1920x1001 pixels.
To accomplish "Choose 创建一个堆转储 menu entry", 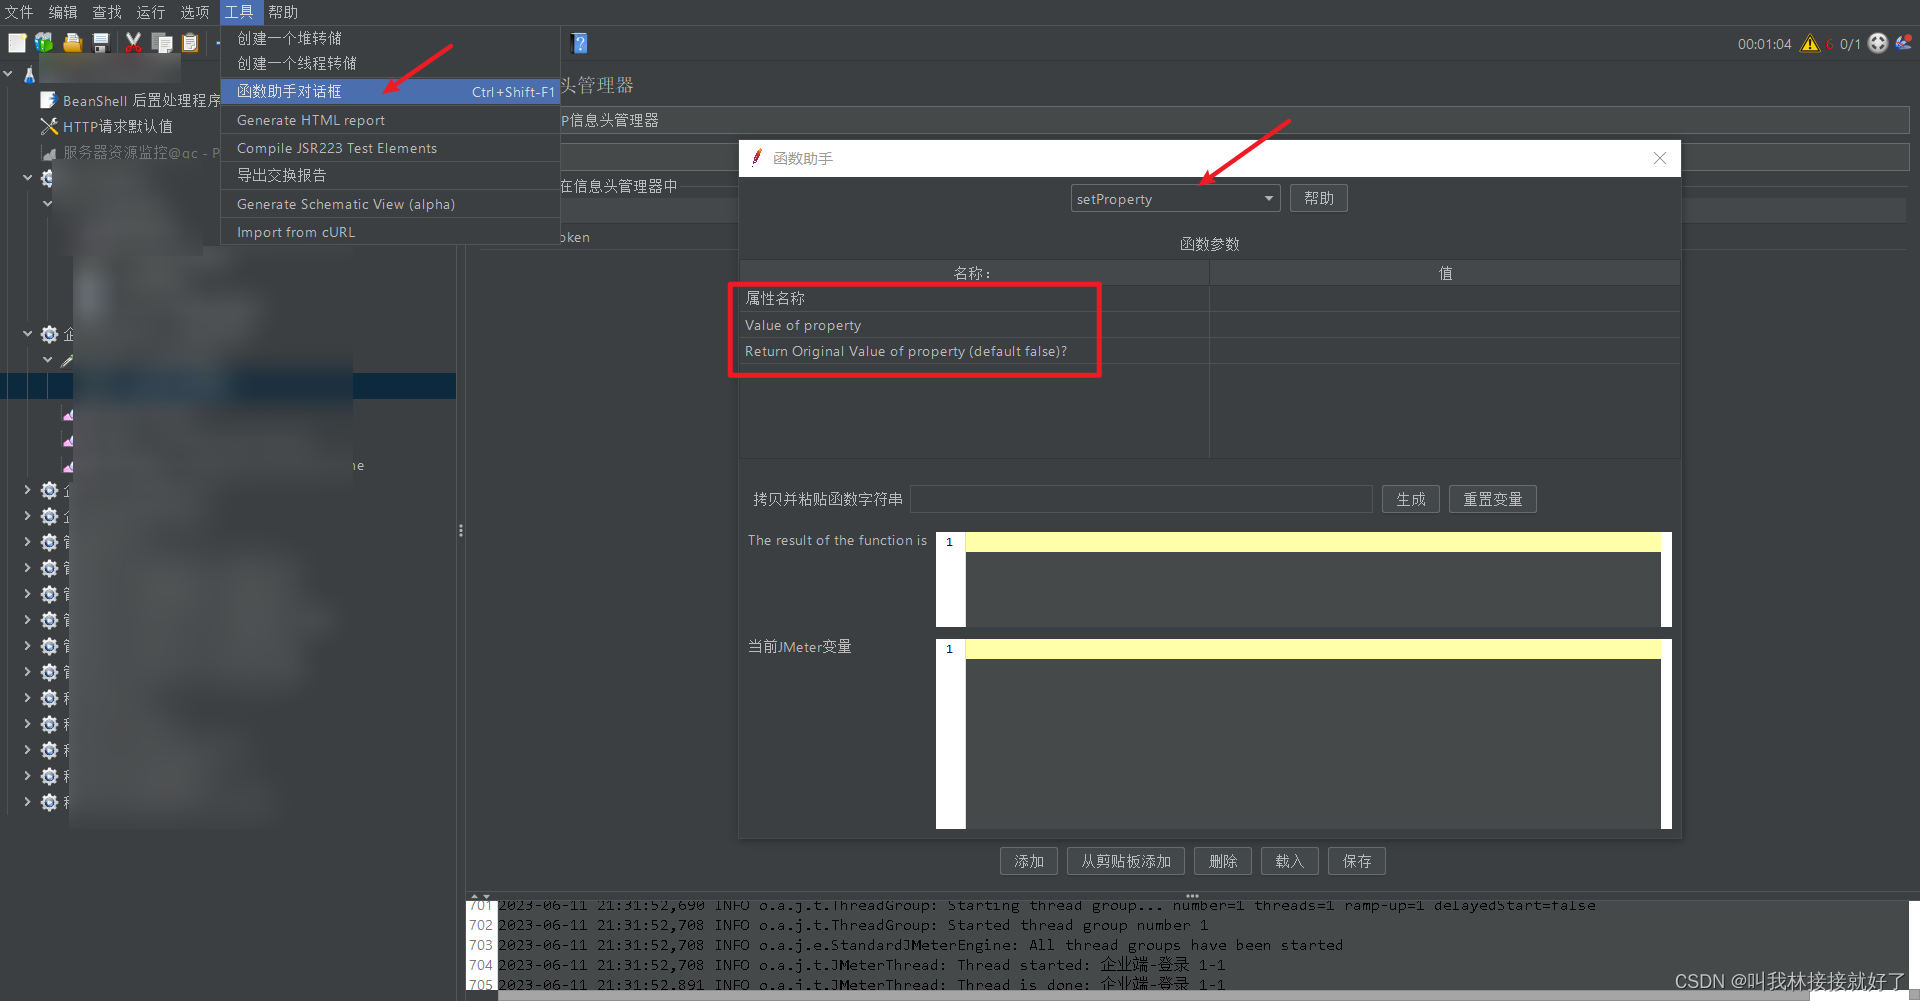I will pos(390,38).
